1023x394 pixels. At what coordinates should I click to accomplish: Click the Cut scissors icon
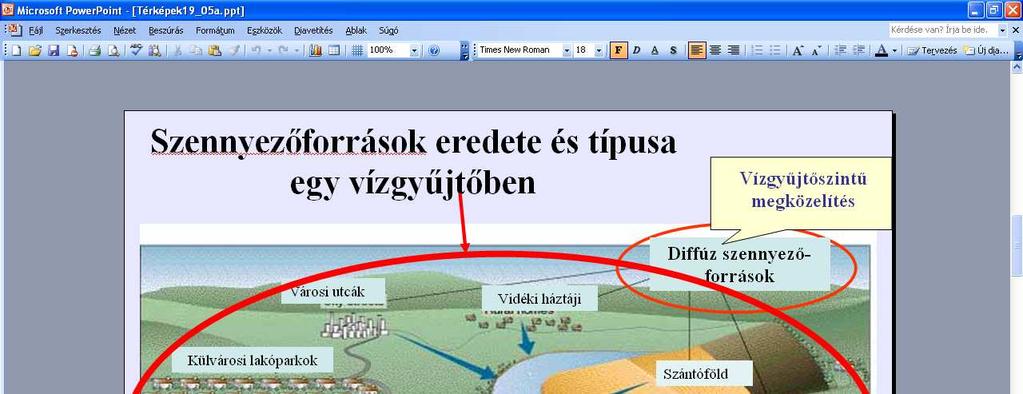tap(177, 50)
